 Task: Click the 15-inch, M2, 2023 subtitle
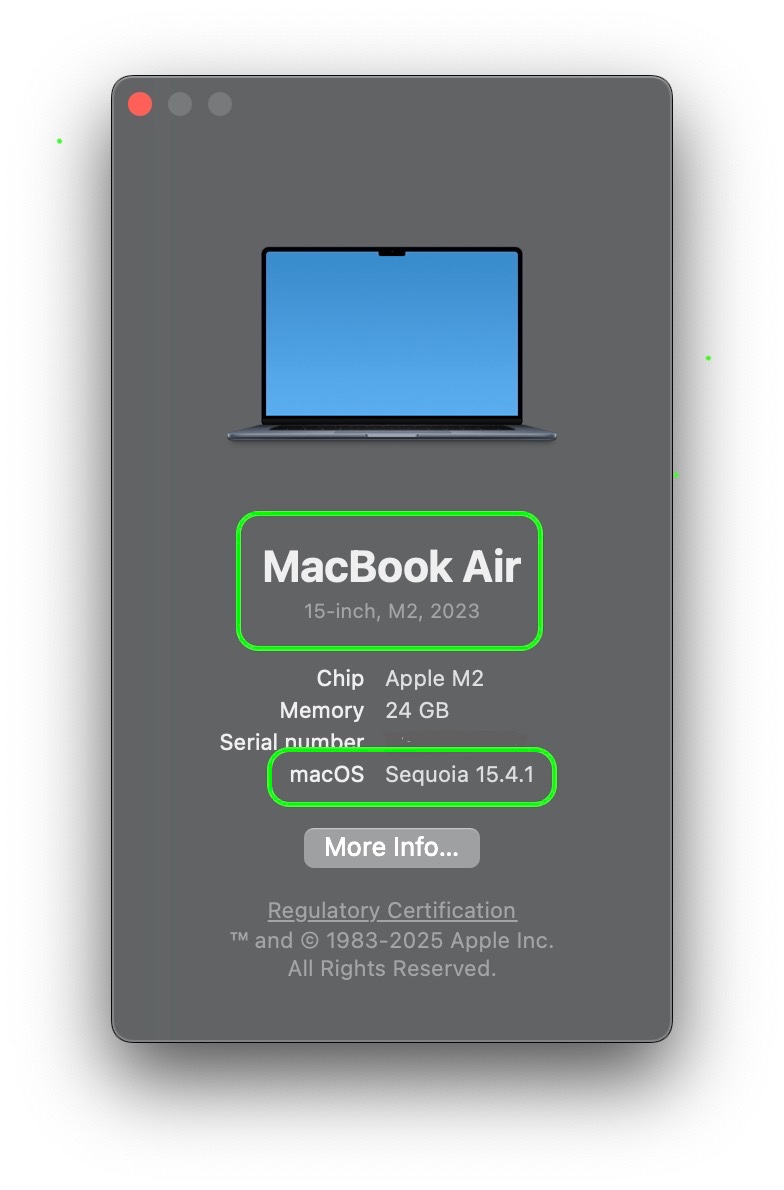click(x=392, y=611)
